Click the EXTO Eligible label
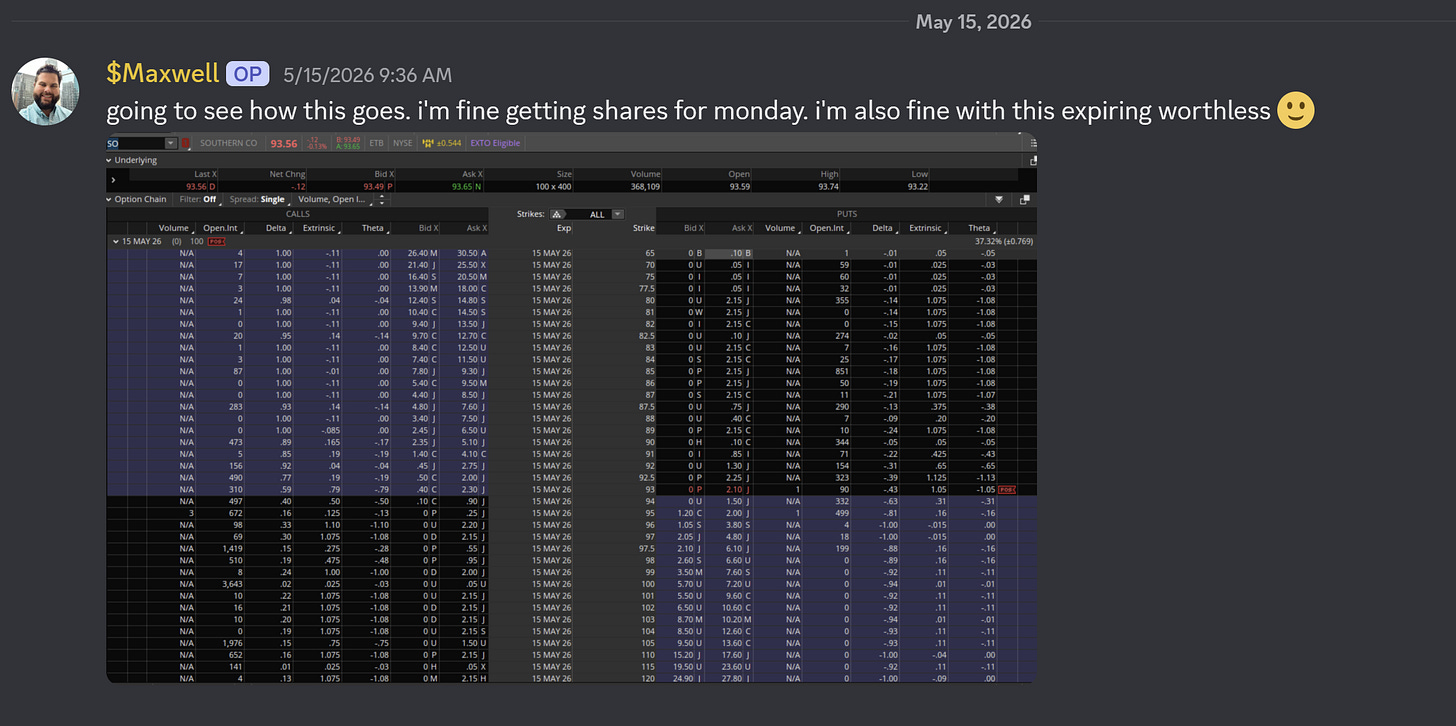Image resolution: width=1456 pixels, height=726 pixels. tap(495, 143)
